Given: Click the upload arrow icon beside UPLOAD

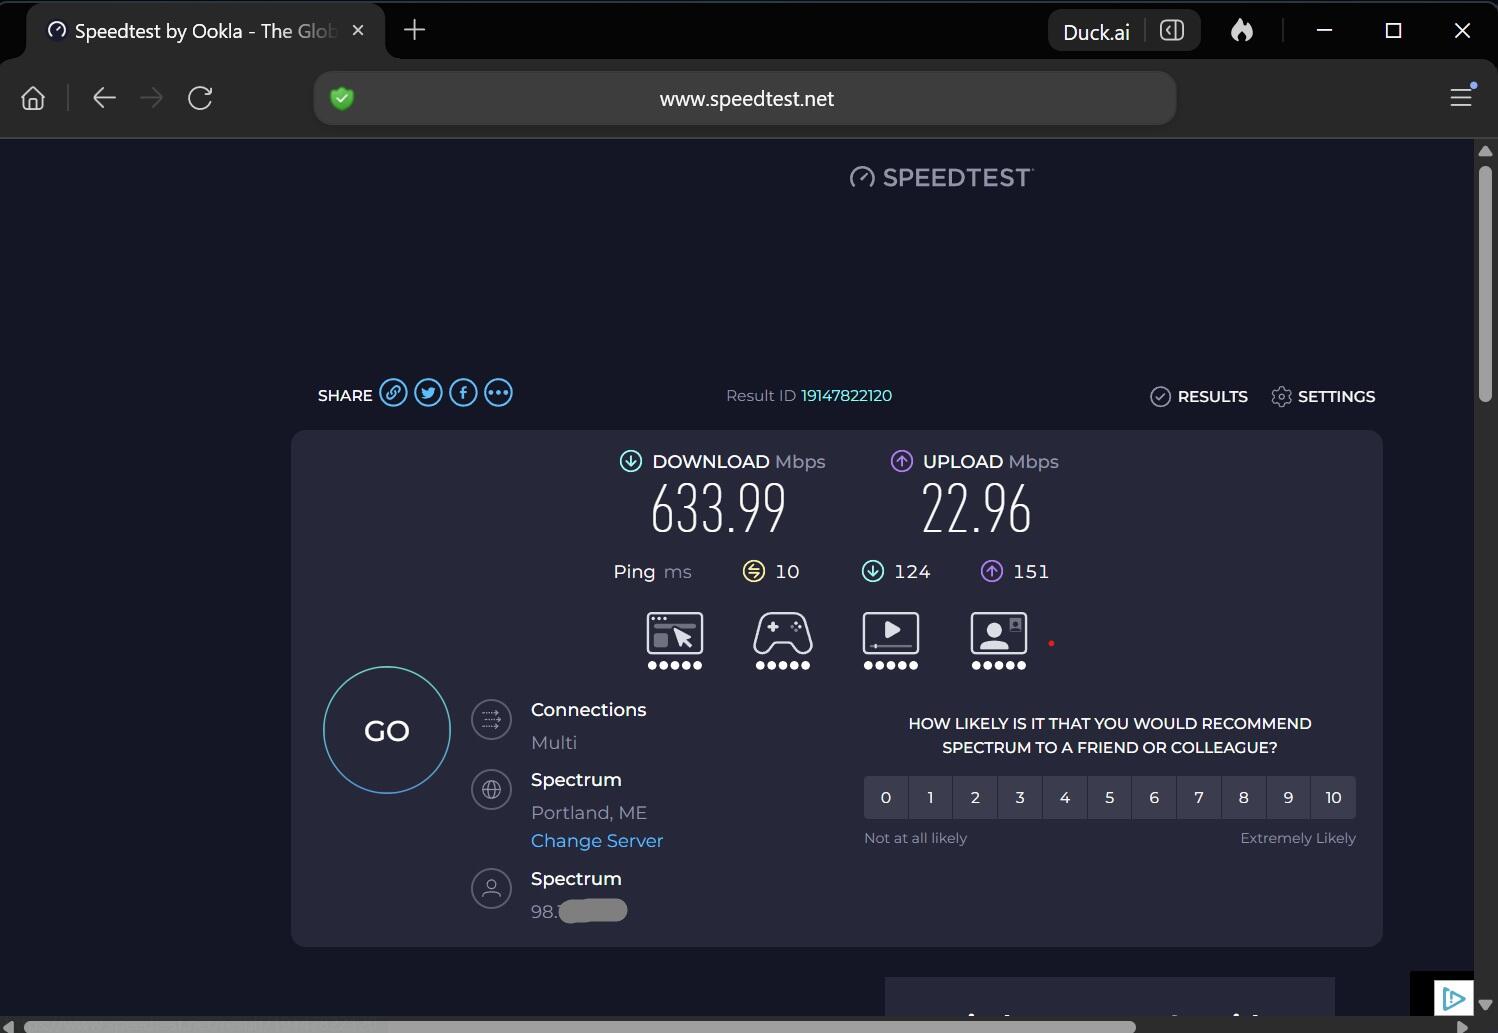Looking at the screenshot, I should click(902, 461).
